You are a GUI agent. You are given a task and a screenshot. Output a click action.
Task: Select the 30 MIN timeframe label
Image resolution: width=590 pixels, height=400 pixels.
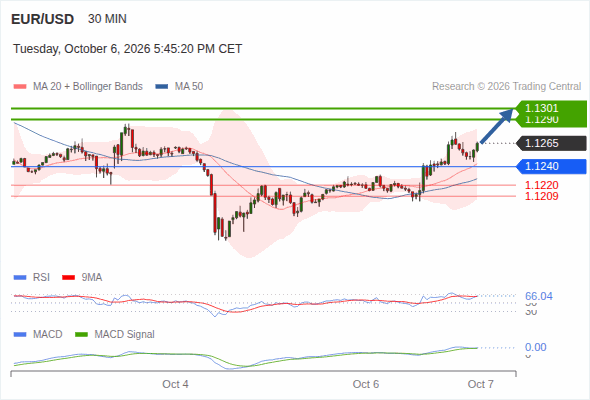click(x=107, y=19)
